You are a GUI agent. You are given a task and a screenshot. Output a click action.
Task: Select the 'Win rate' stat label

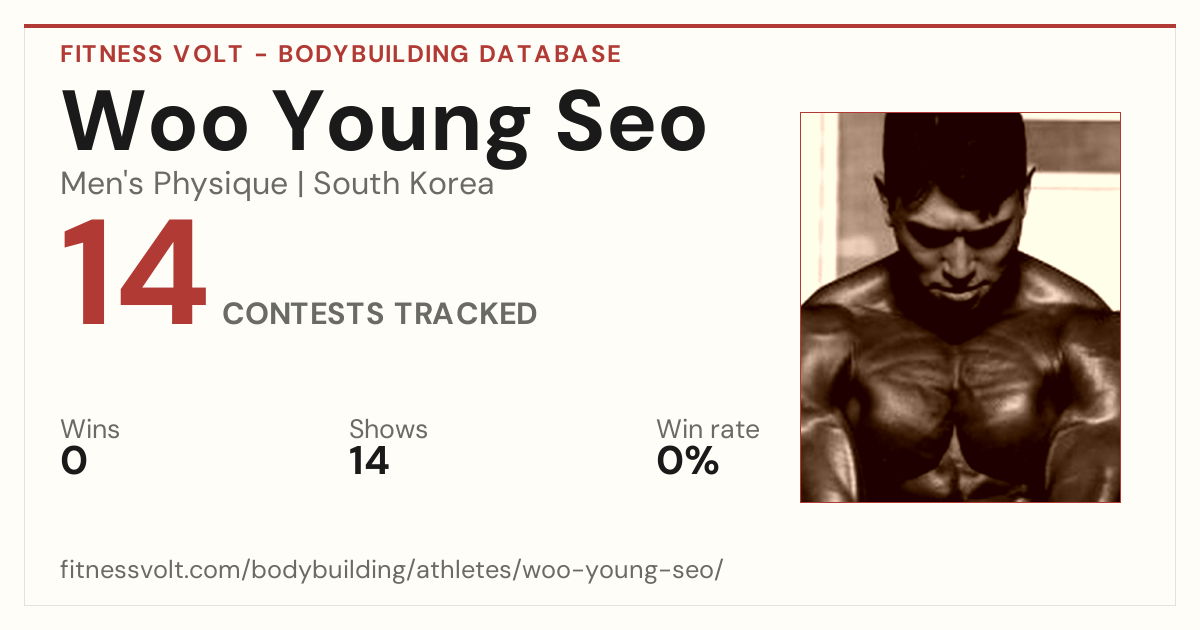708,430
